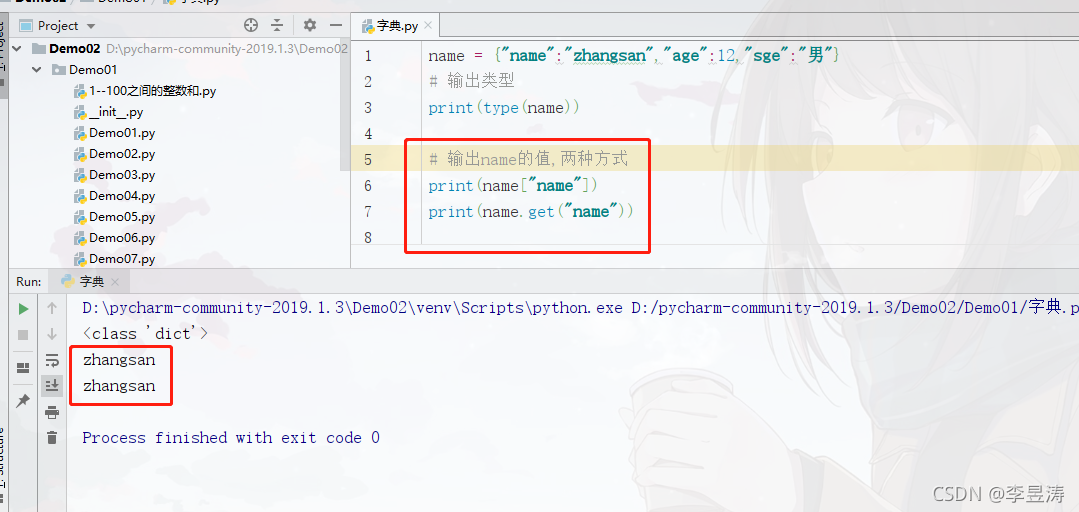Viewport: 1079px width, 512px height.
Task: Rerun the script with green play icon
Action: (23, 309)
